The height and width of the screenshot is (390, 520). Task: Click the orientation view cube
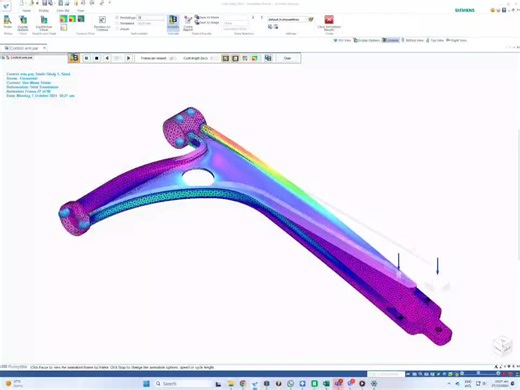tap(502, 345)
